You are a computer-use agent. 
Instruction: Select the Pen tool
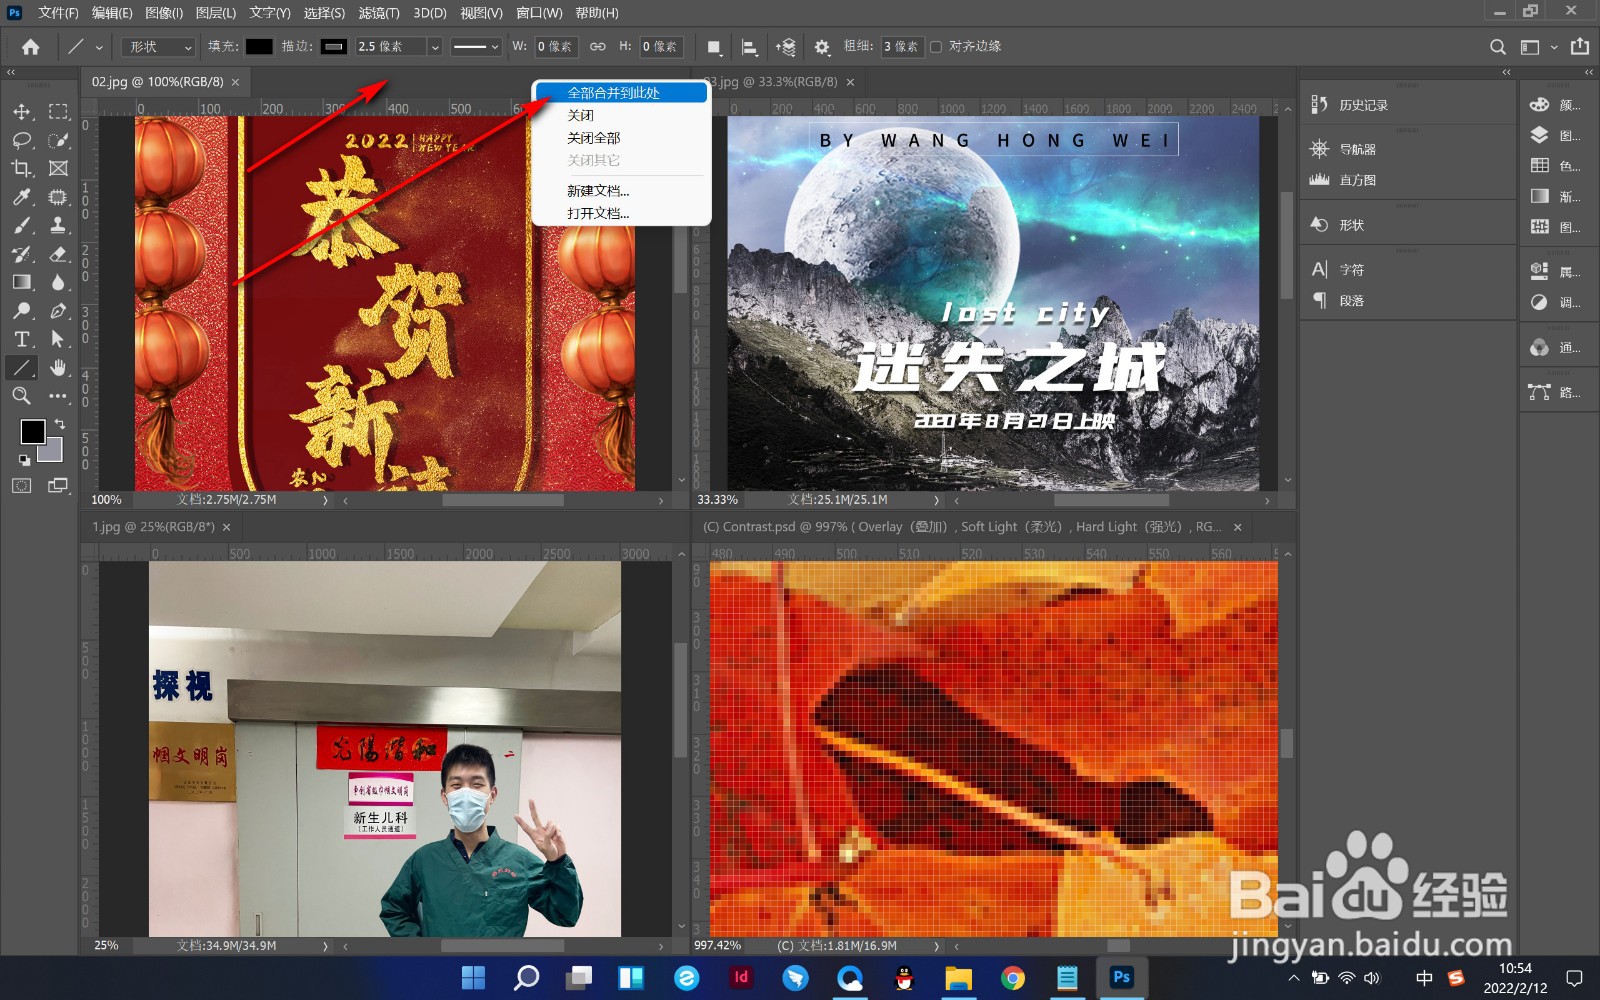[x=59, y=311]
